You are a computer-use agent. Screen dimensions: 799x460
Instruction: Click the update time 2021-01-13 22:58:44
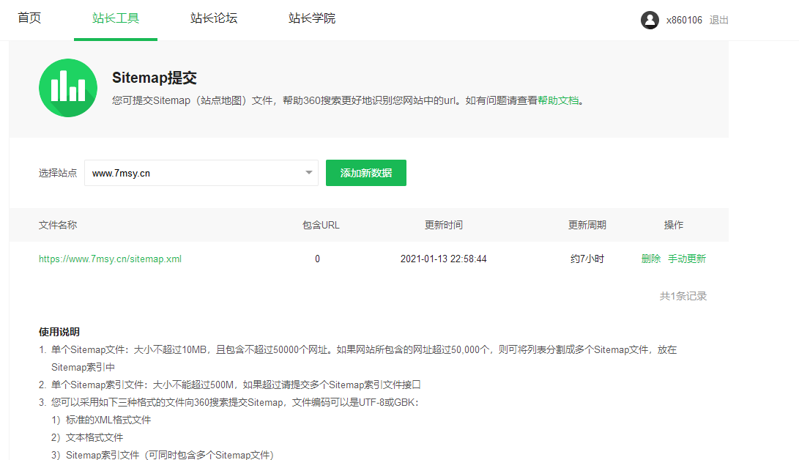[x=443, y=259]
